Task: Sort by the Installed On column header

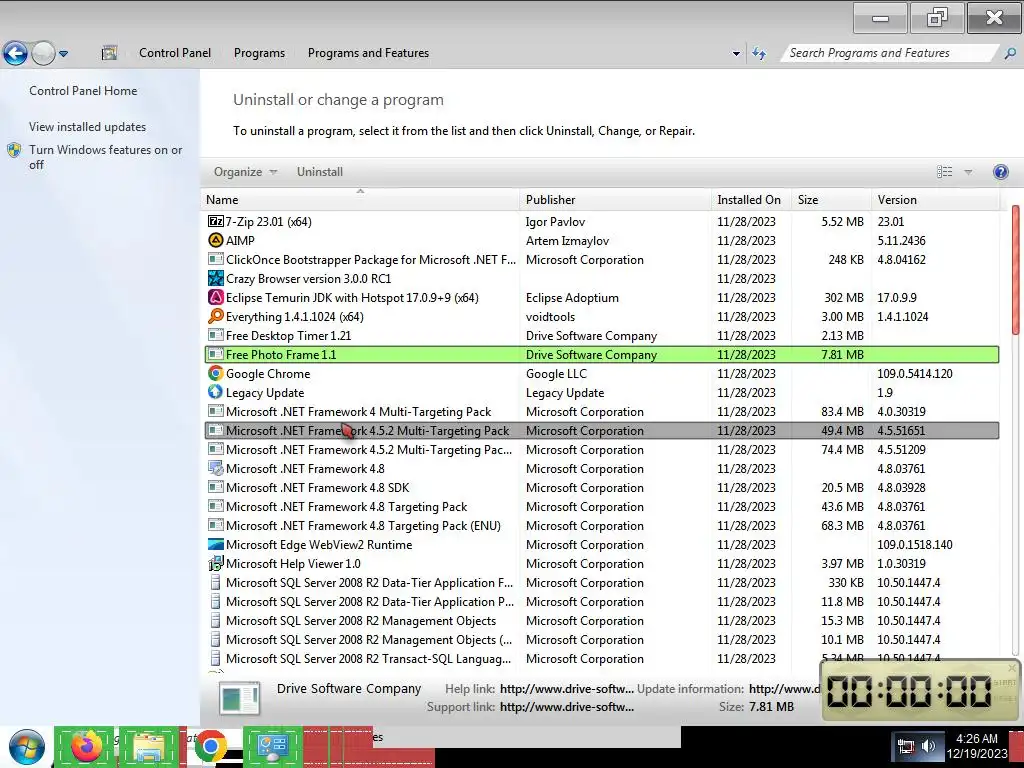Action: point(751,200)
